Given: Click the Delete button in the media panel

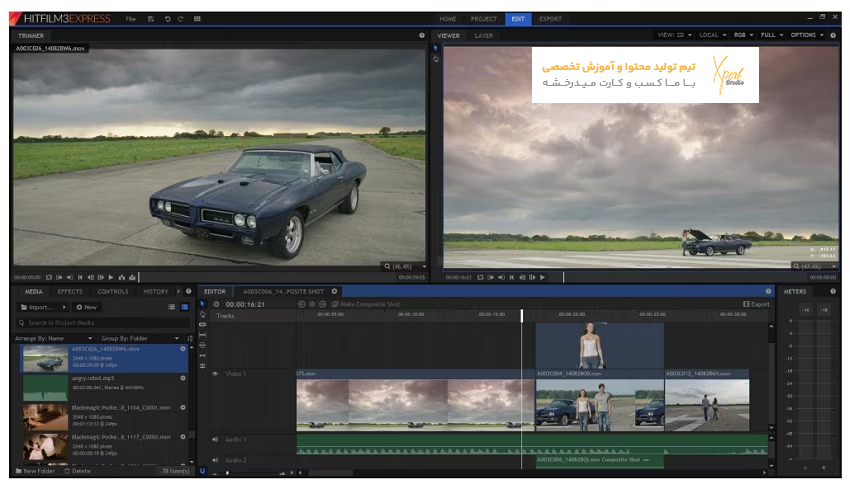Looking at the screenshot, I should (78, 471).
